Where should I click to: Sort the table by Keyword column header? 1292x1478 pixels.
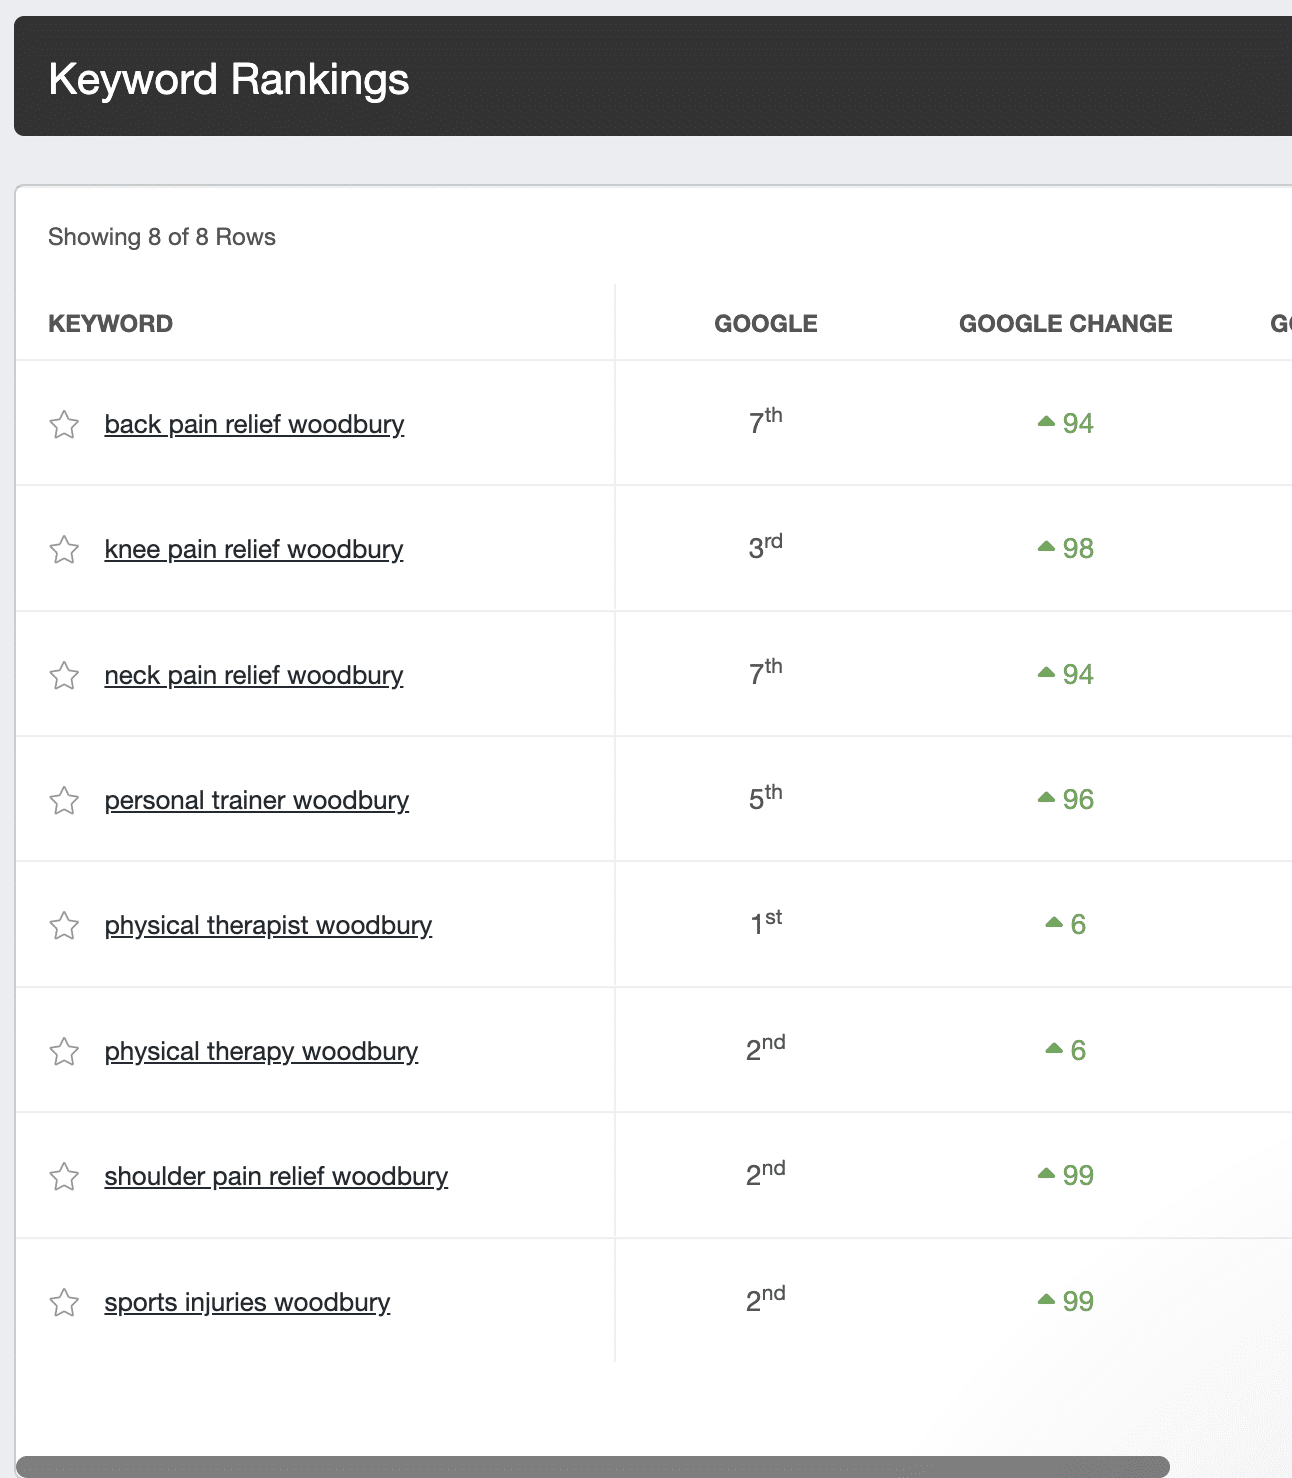(111, 324)
